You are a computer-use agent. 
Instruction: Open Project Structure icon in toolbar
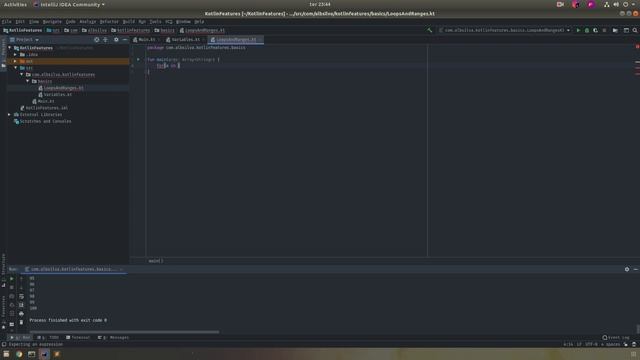pyautogui.click(x=615, y=30)
